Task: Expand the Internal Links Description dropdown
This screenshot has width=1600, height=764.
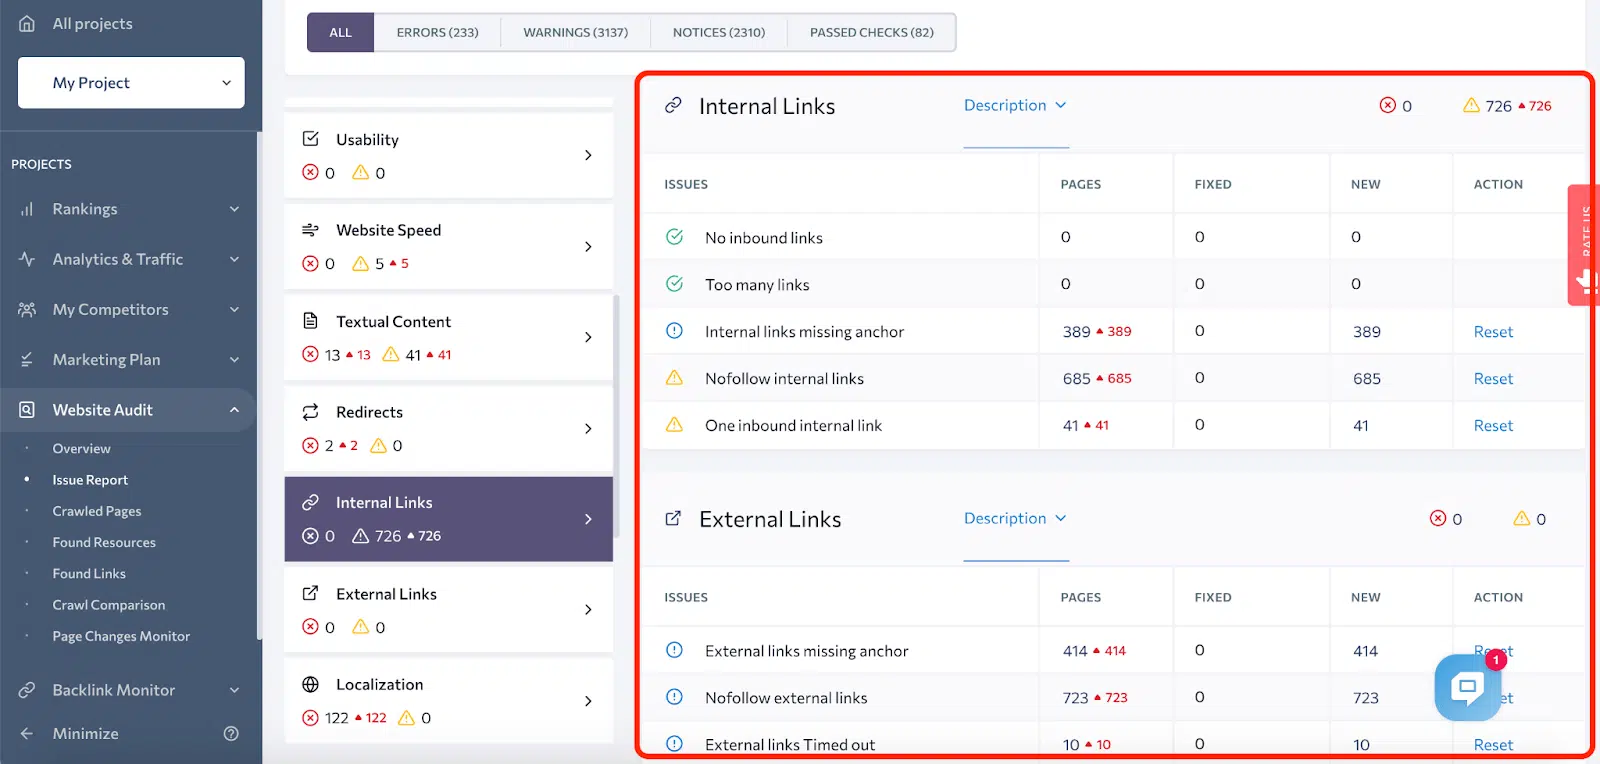Action: (1015, 105)
